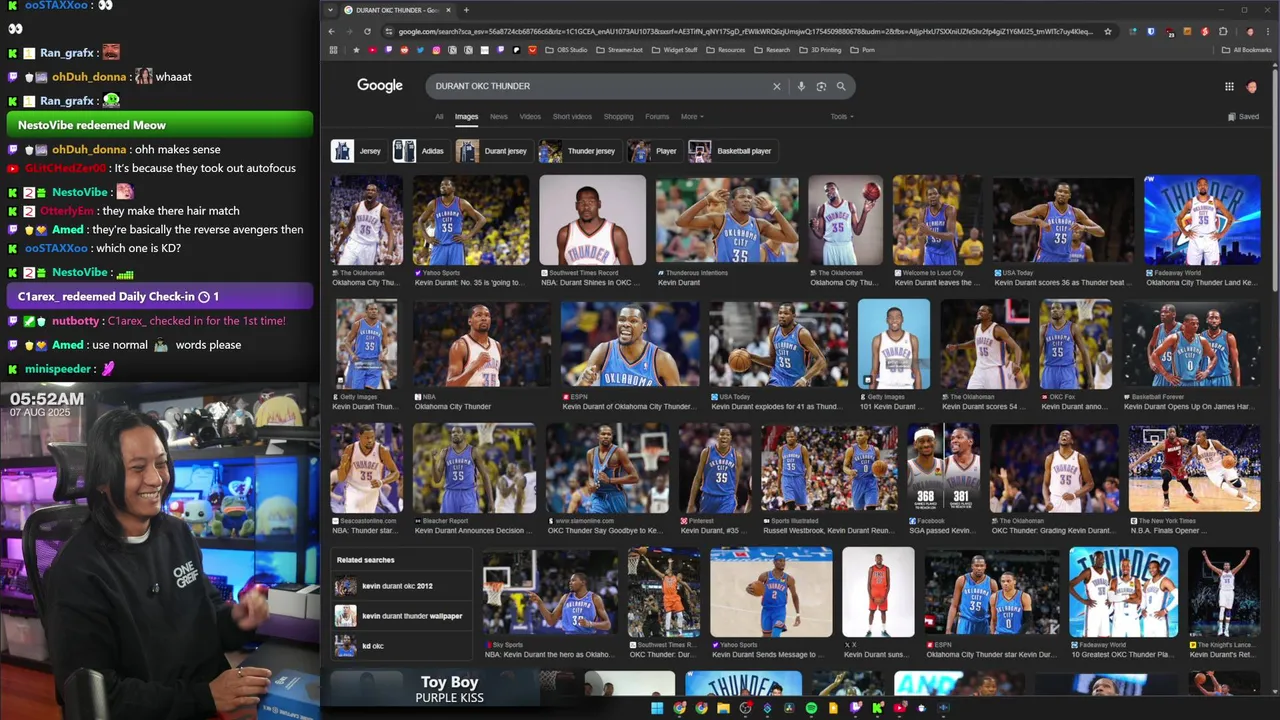Screen dimensions: 1280x720
Task: Click the Google logo to go home
Action: coord(380,86)
